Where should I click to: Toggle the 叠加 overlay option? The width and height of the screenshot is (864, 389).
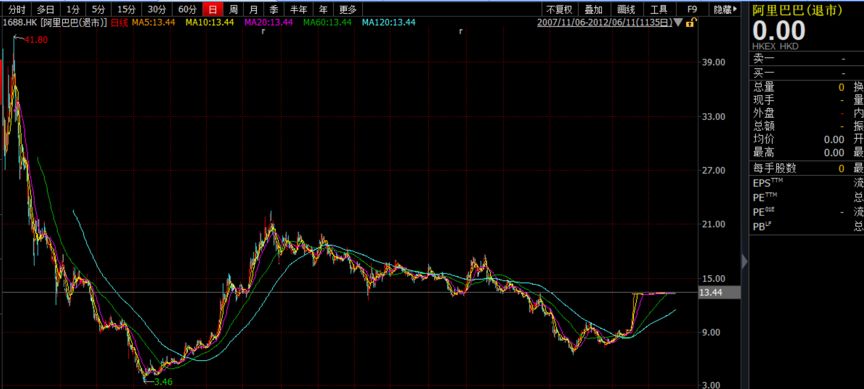pyautogui.click(x=593, y=9)
